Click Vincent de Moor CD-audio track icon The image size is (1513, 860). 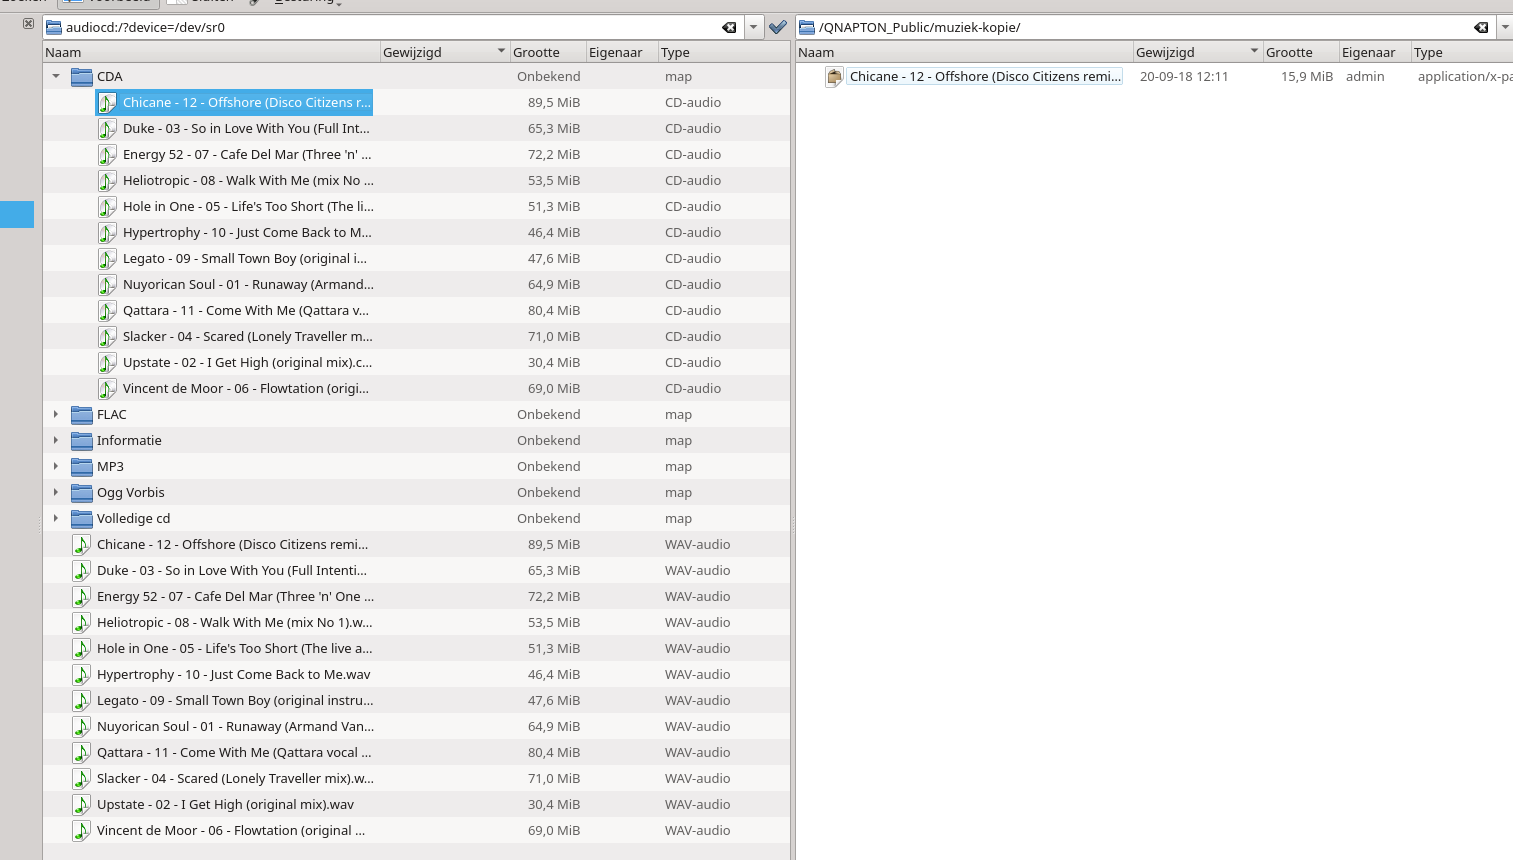point(107,388)
